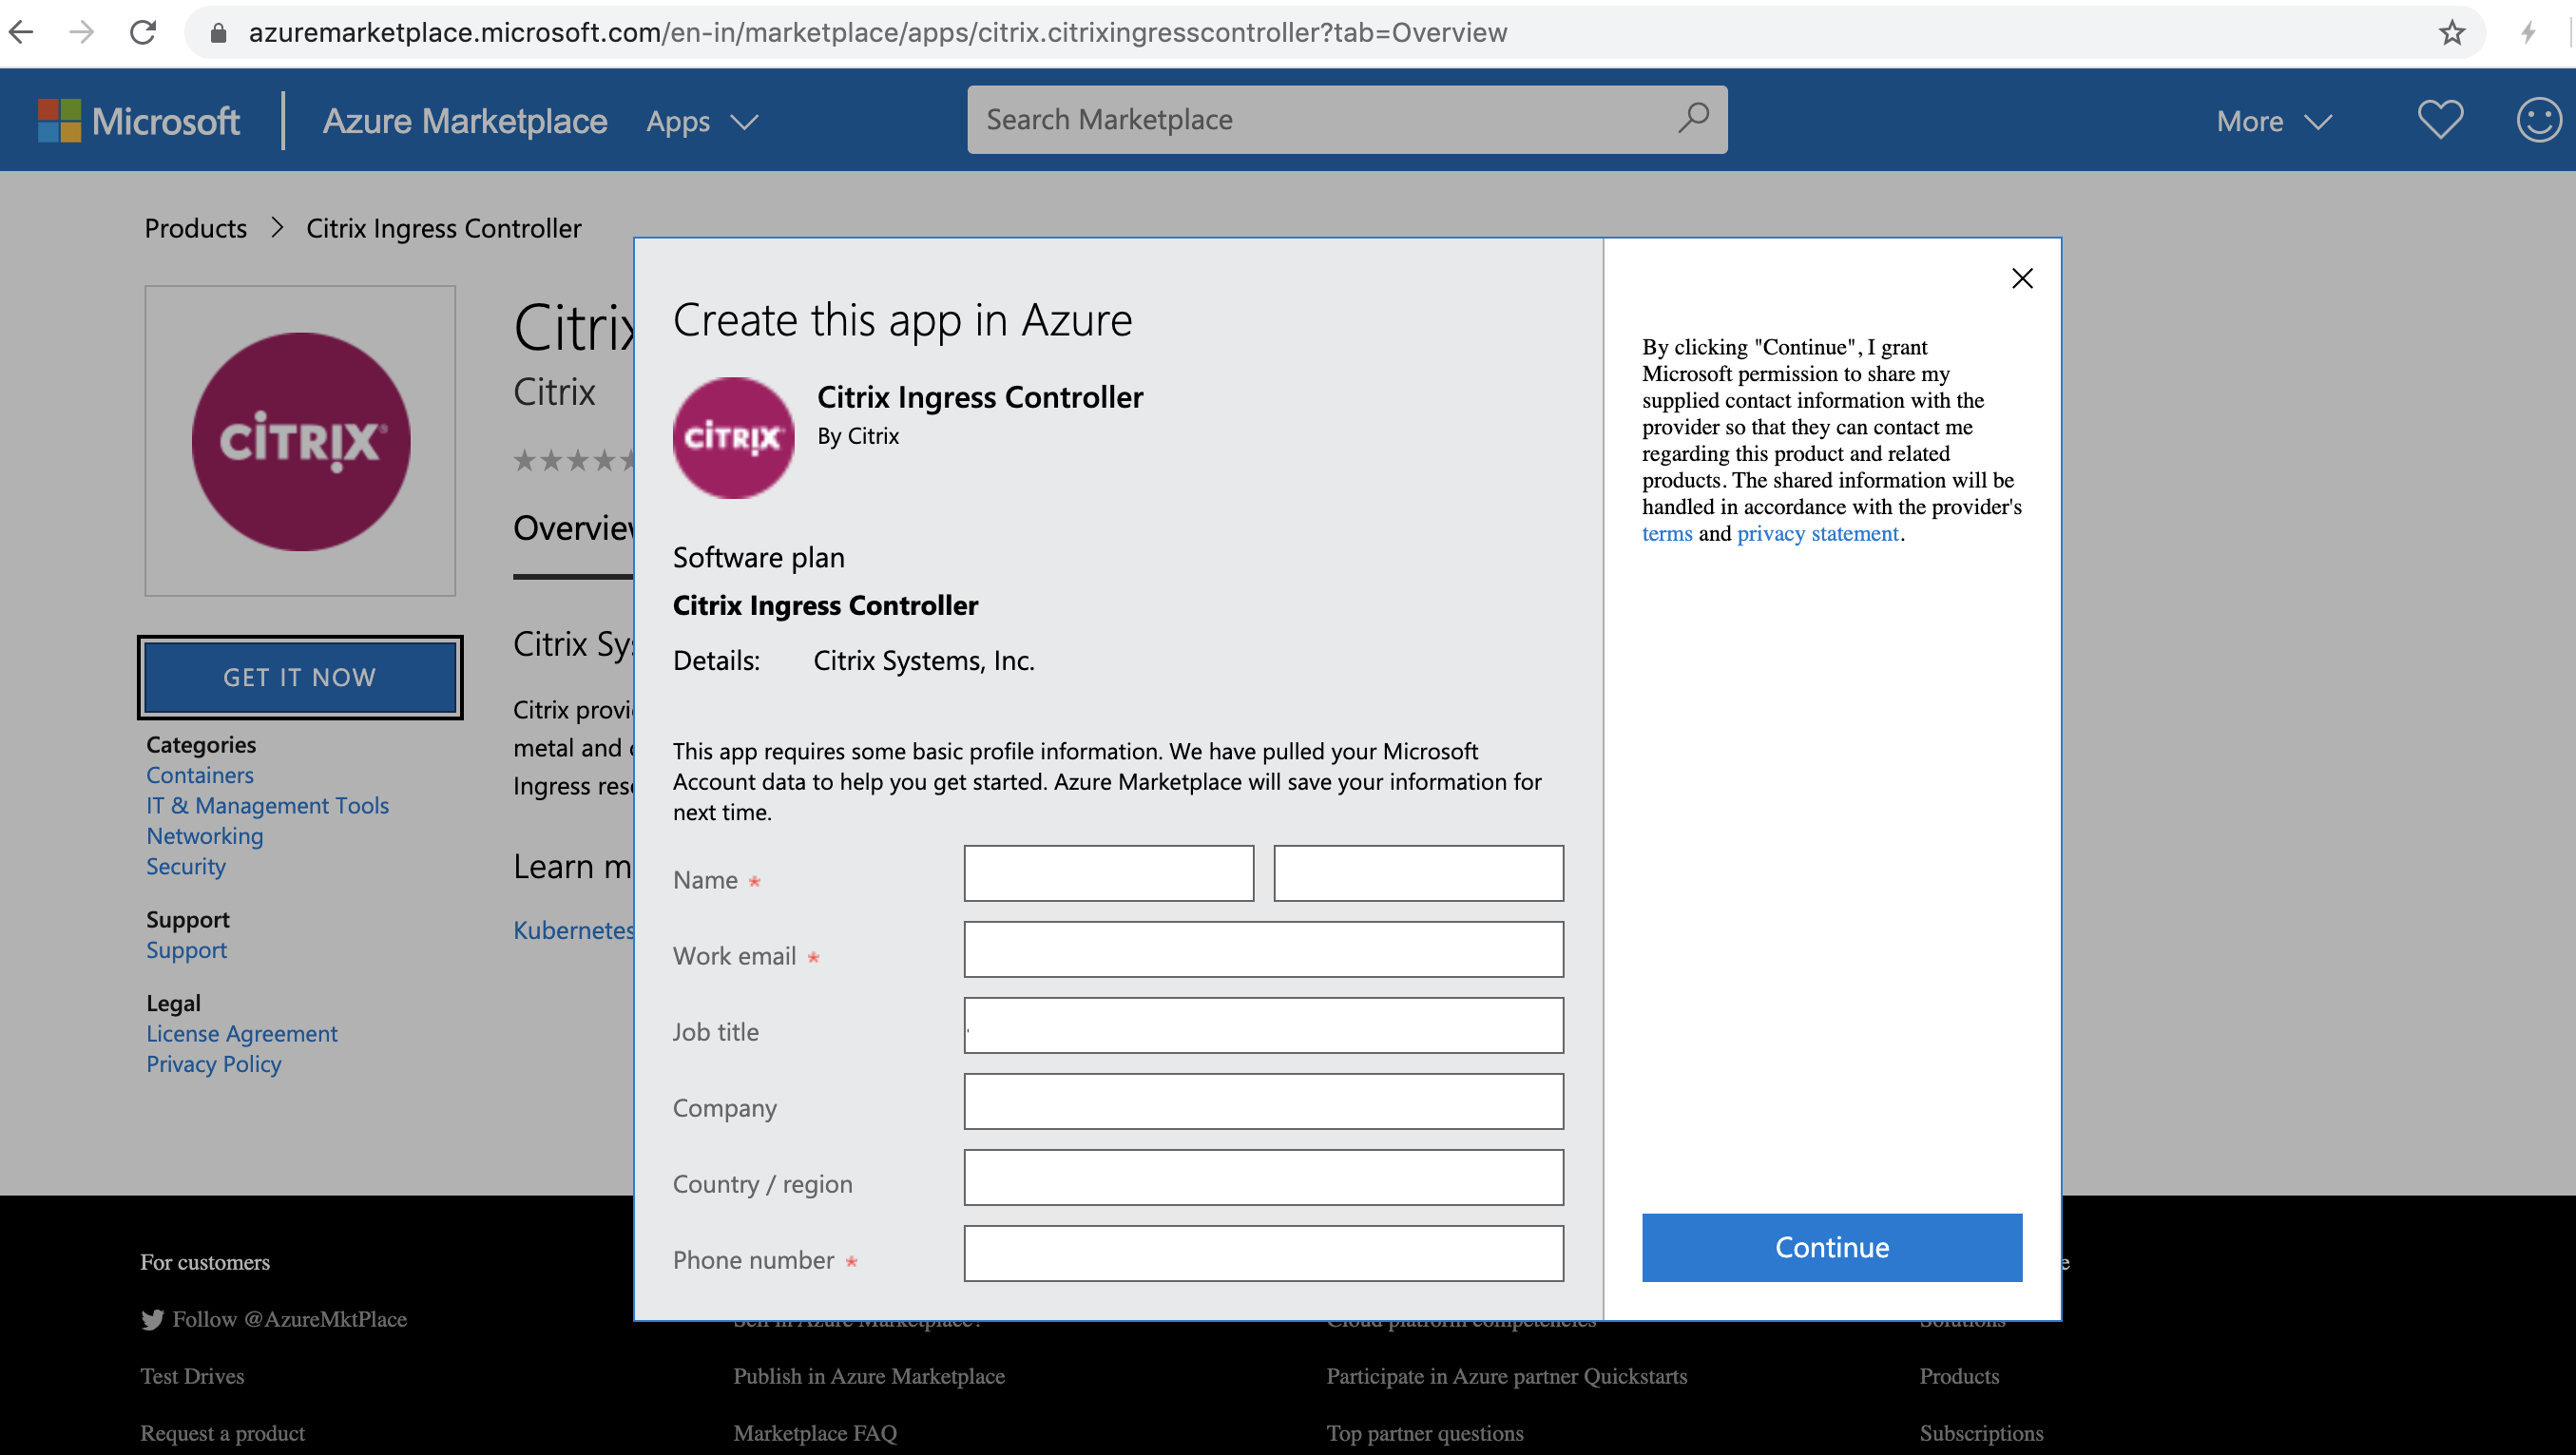Open the provider's terms link
The image size is (2576, 1455).
point(1667,533)
